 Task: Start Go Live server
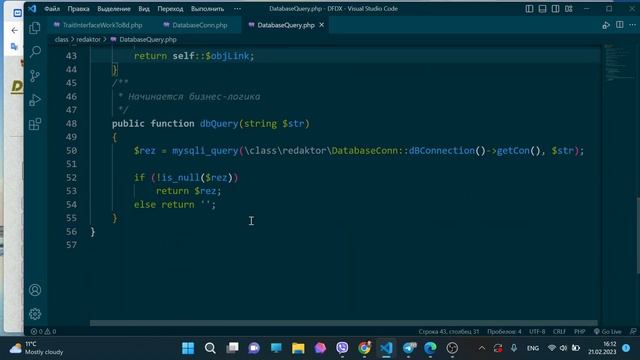pos(607,331)
